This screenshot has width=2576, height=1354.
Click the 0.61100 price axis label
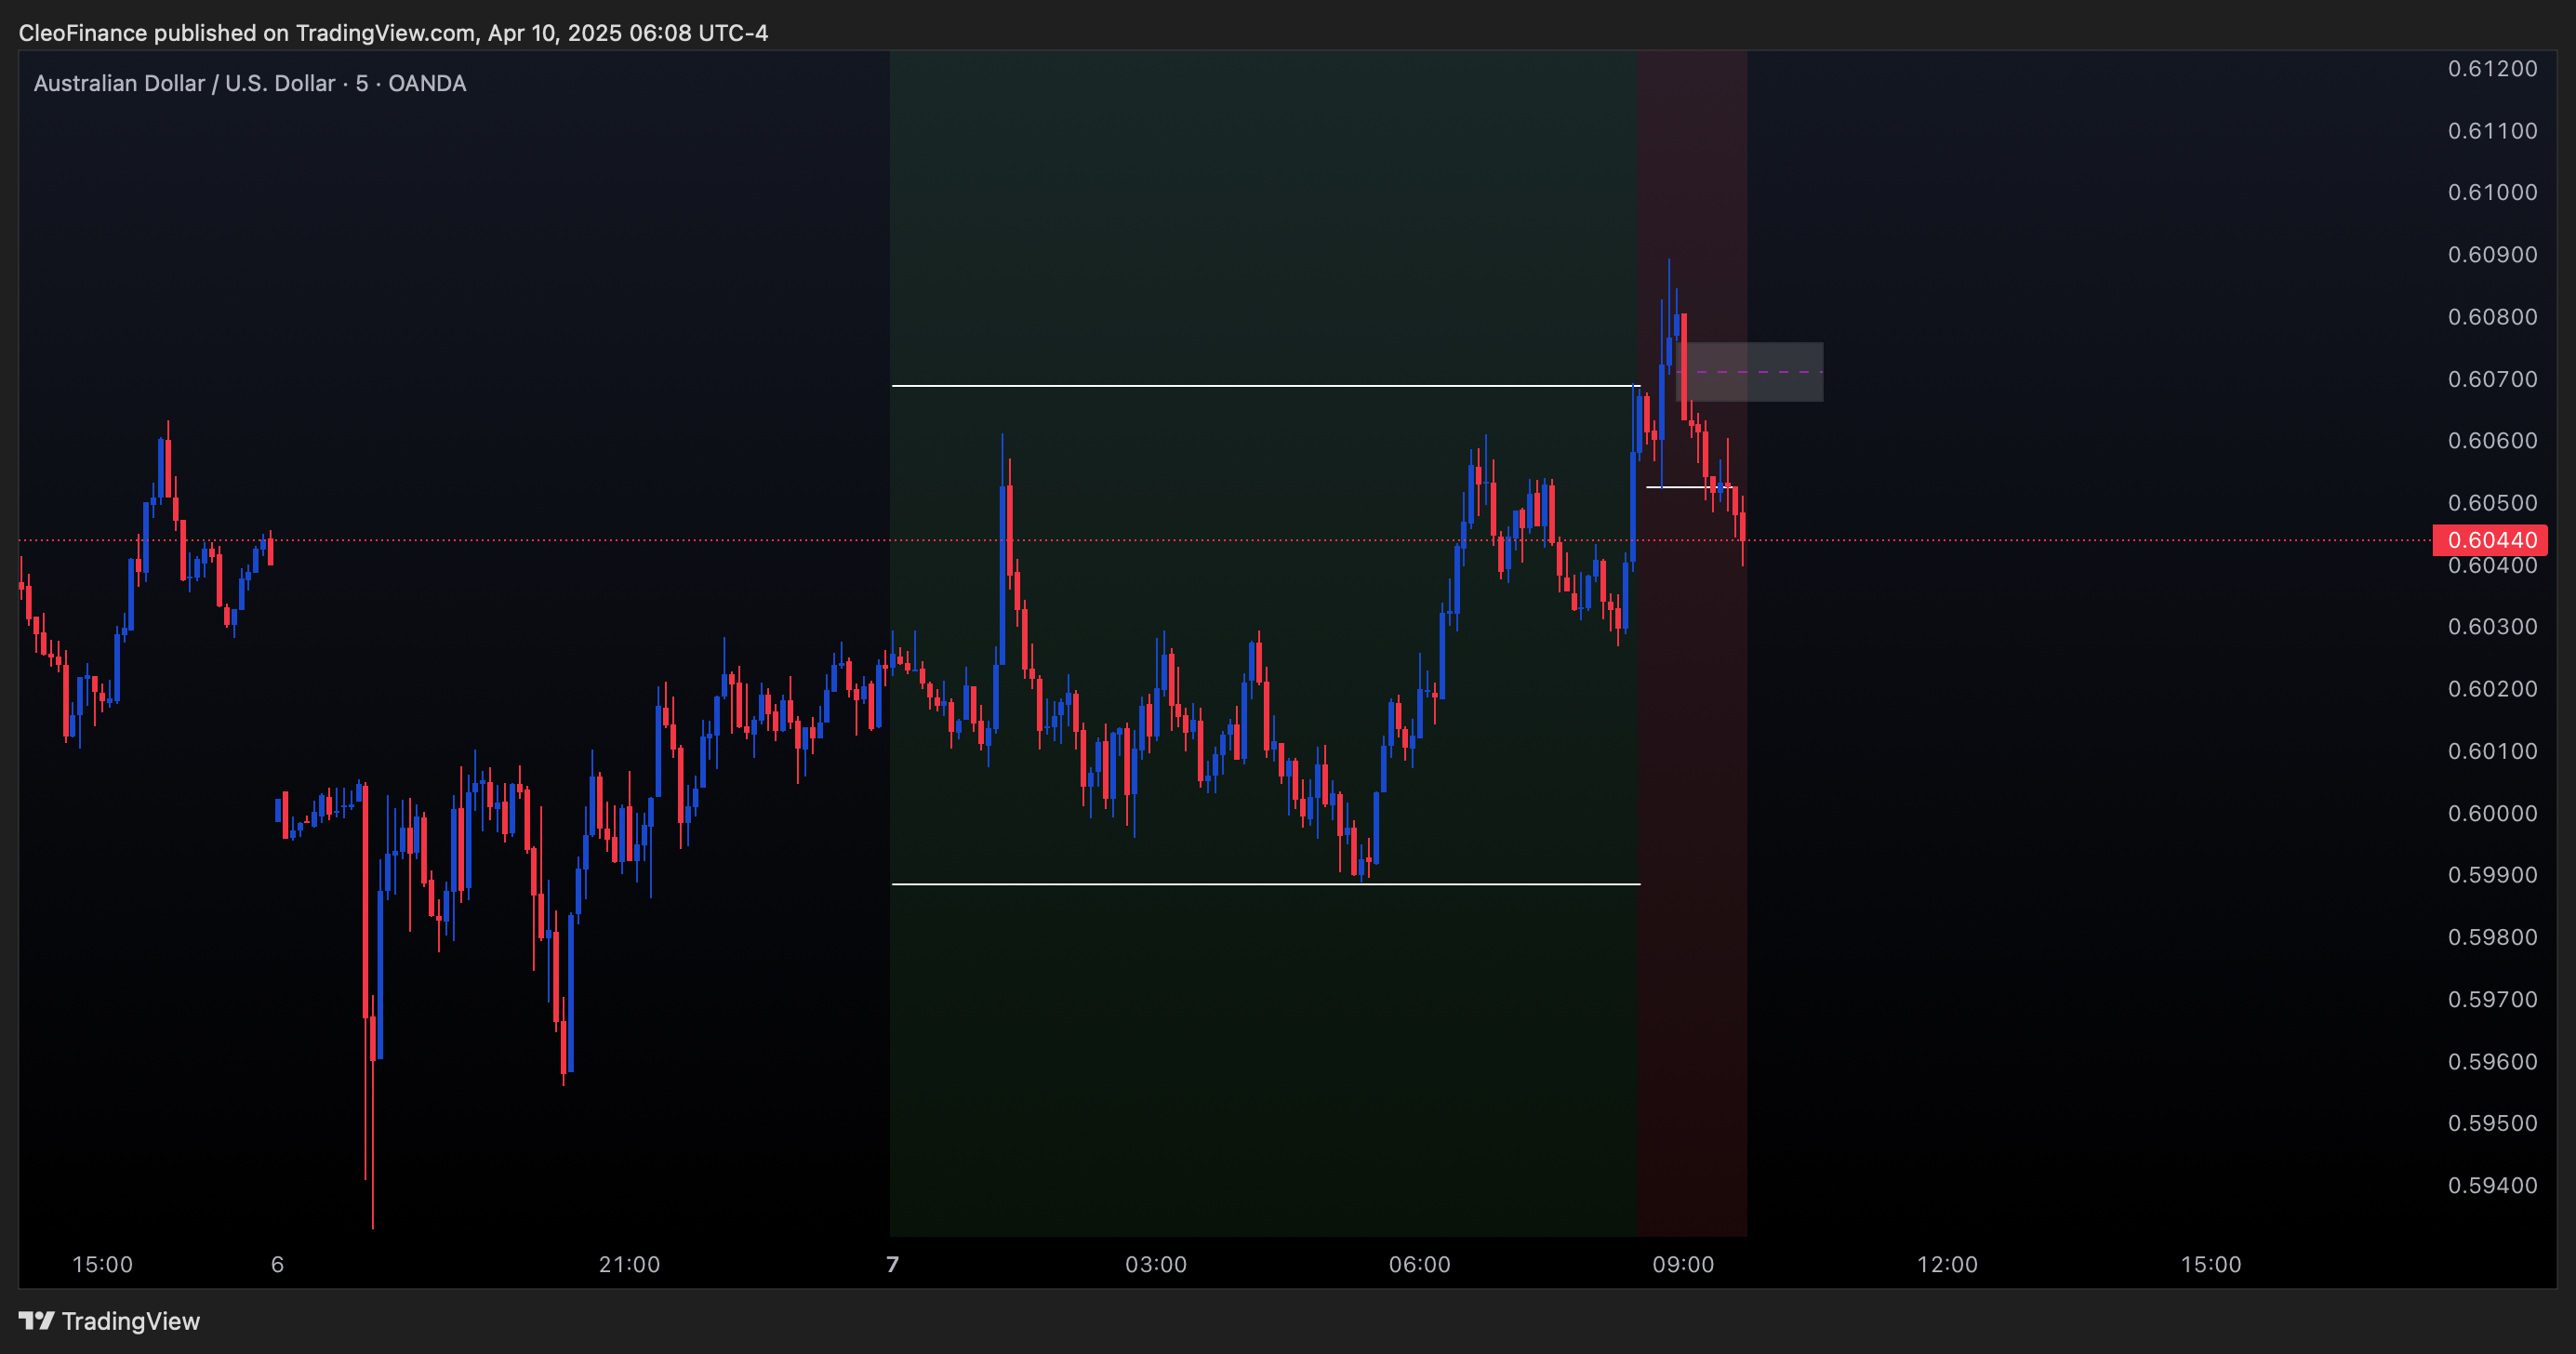click(x=2492, y=131)
